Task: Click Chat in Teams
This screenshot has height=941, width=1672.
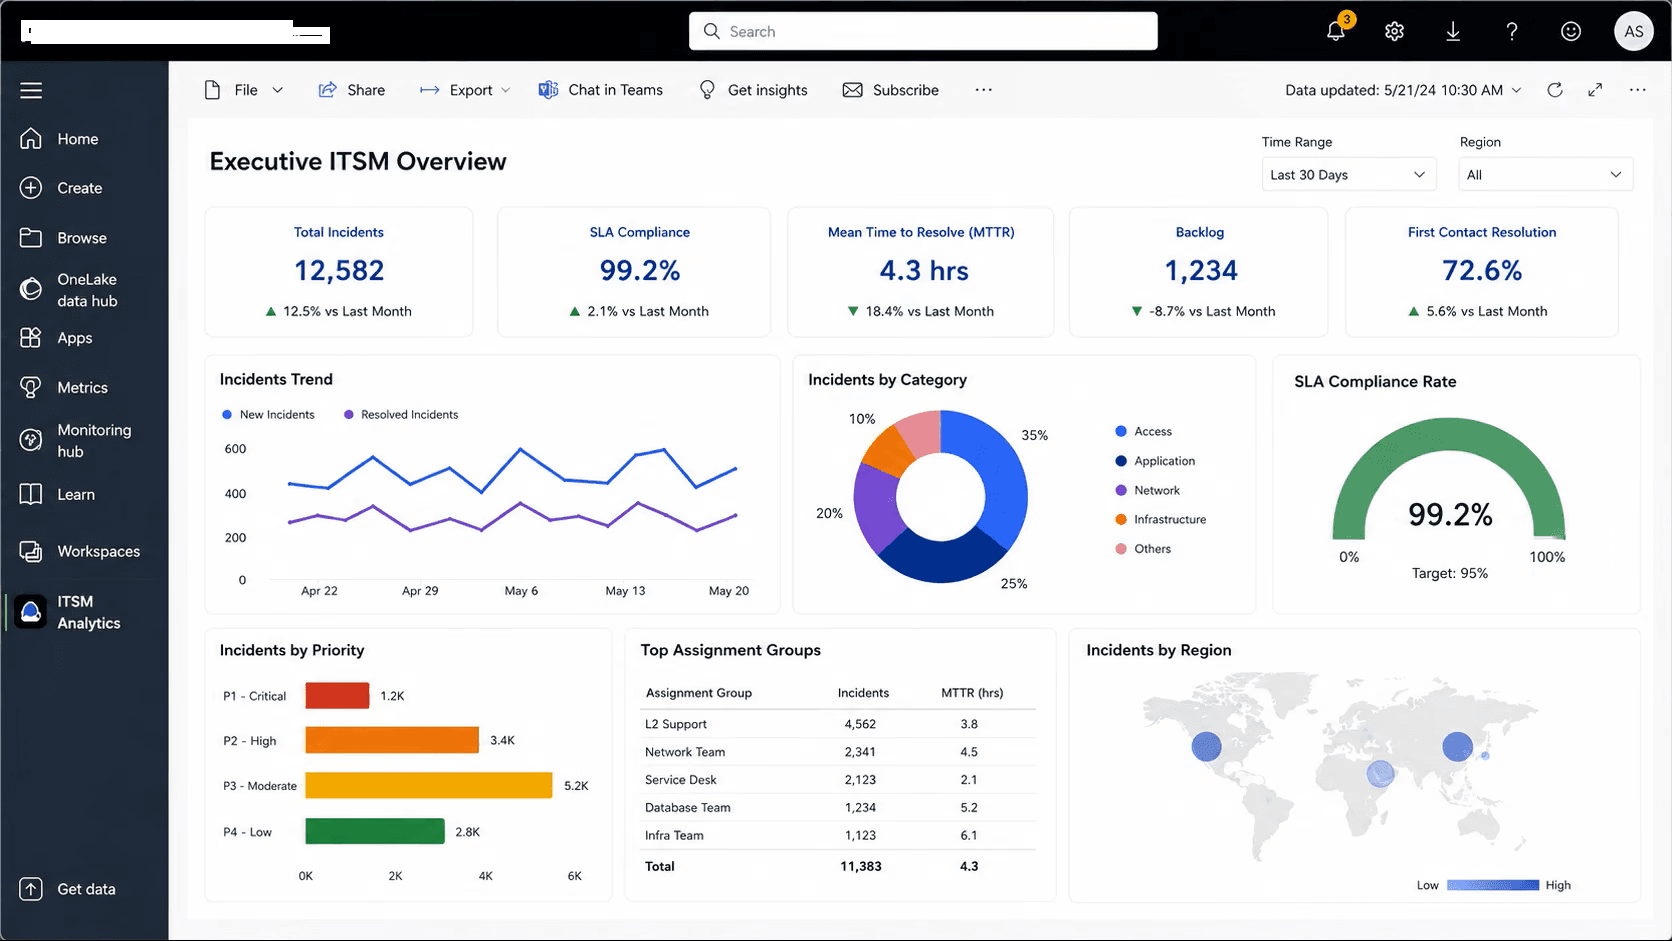Action: point(600,90)
